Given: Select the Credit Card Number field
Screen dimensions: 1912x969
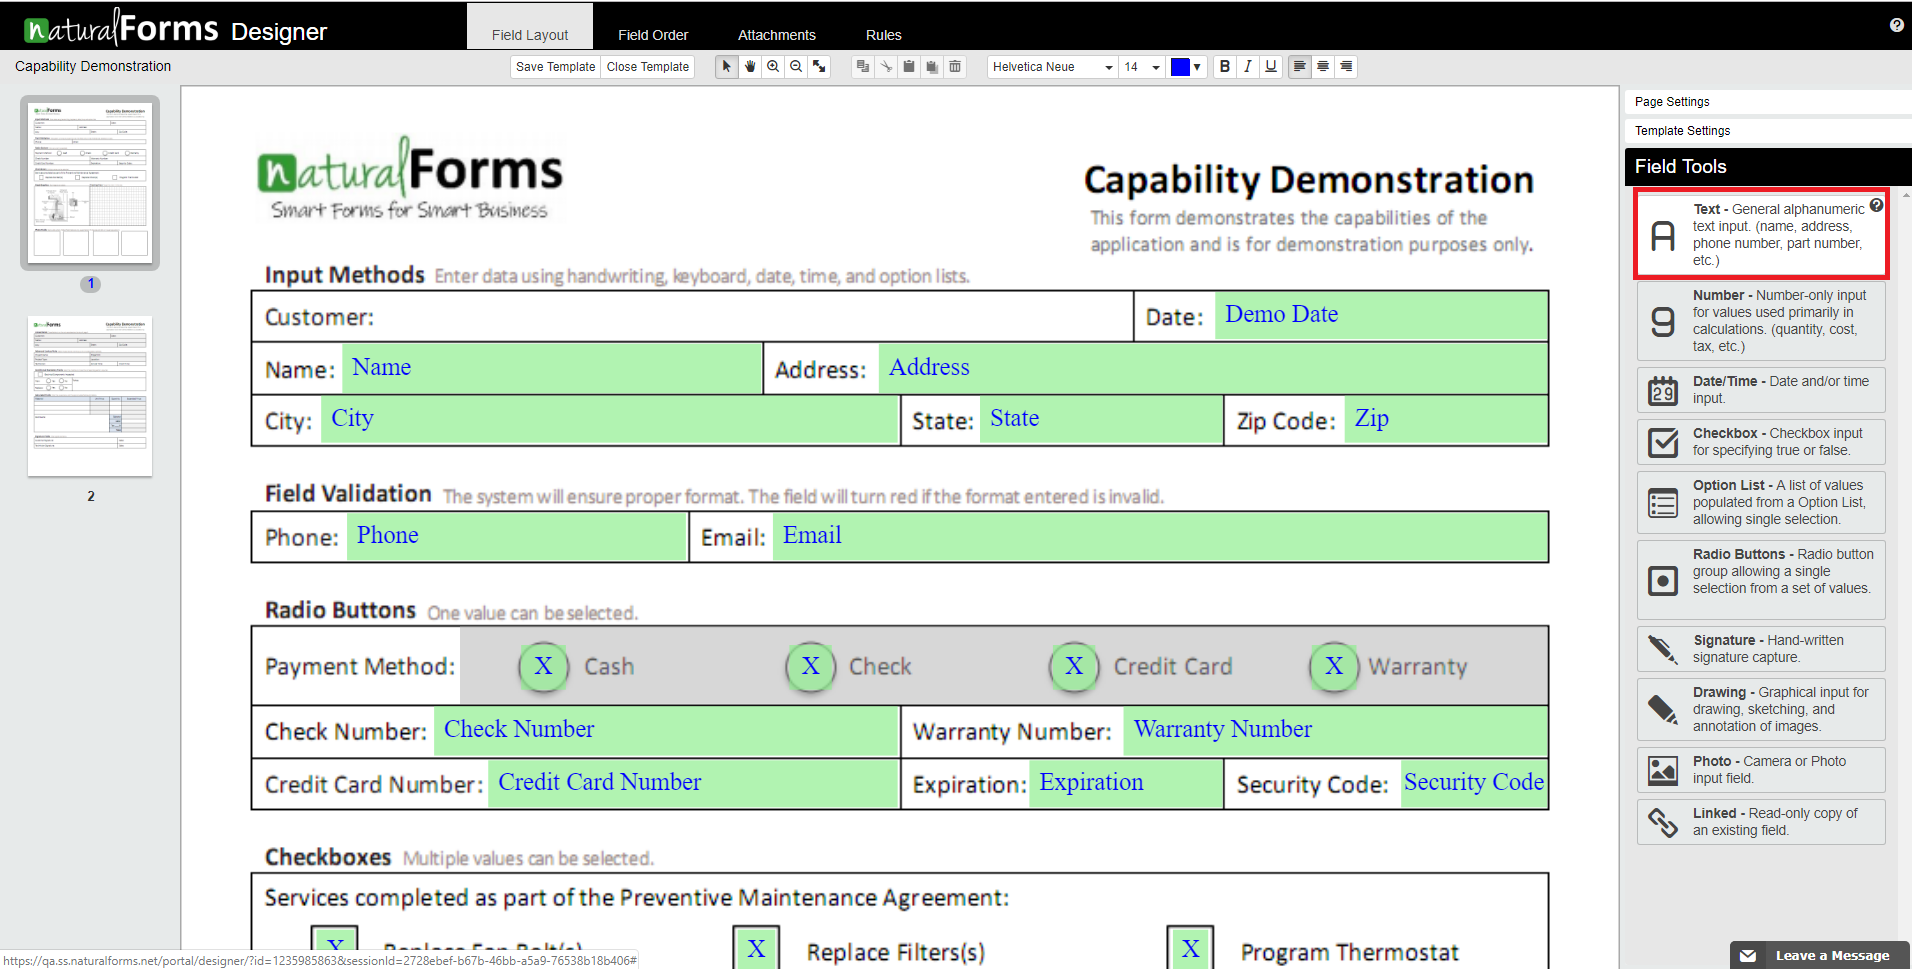Looking at the screenshot, I should point(693,783).
